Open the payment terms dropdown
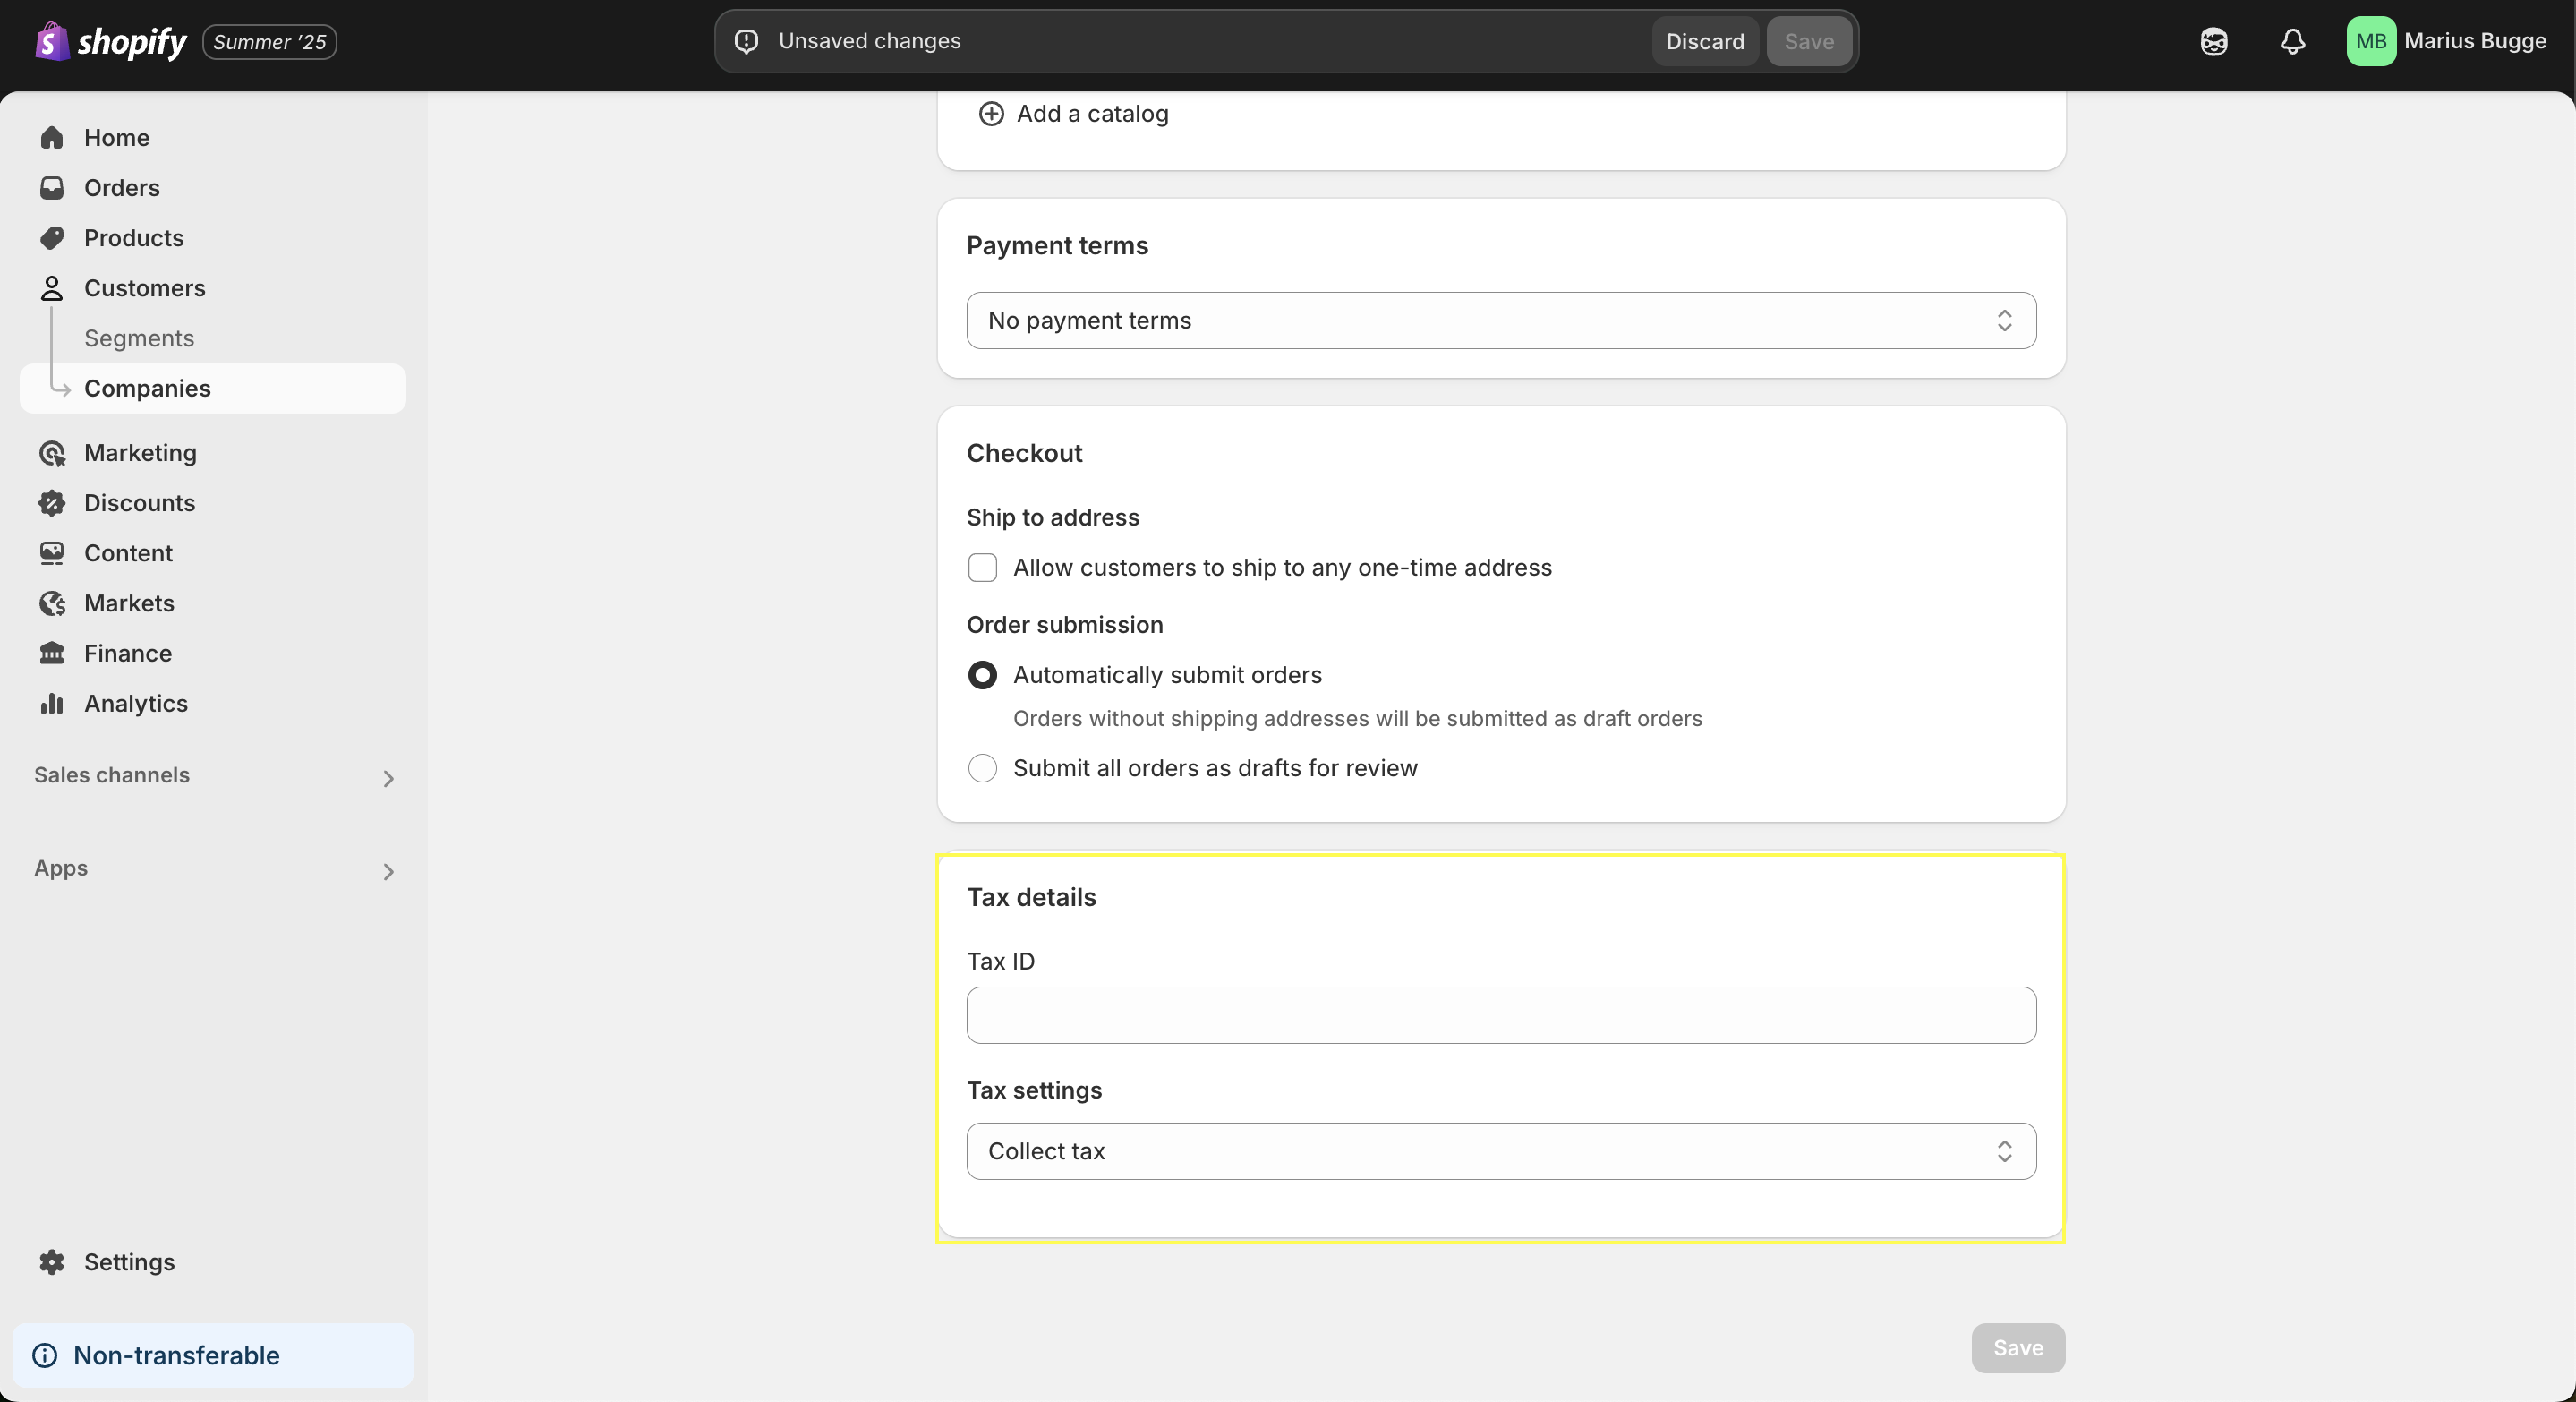Viewport: 2576px width, 1402px height. [1501, 320]
